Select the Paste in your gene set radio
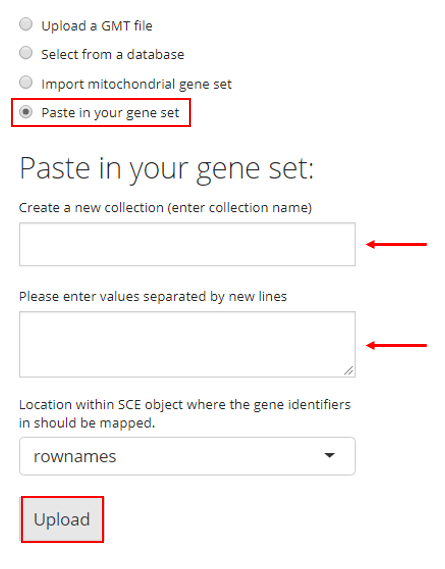The image size is (445, 569). (x=26, y=112)
